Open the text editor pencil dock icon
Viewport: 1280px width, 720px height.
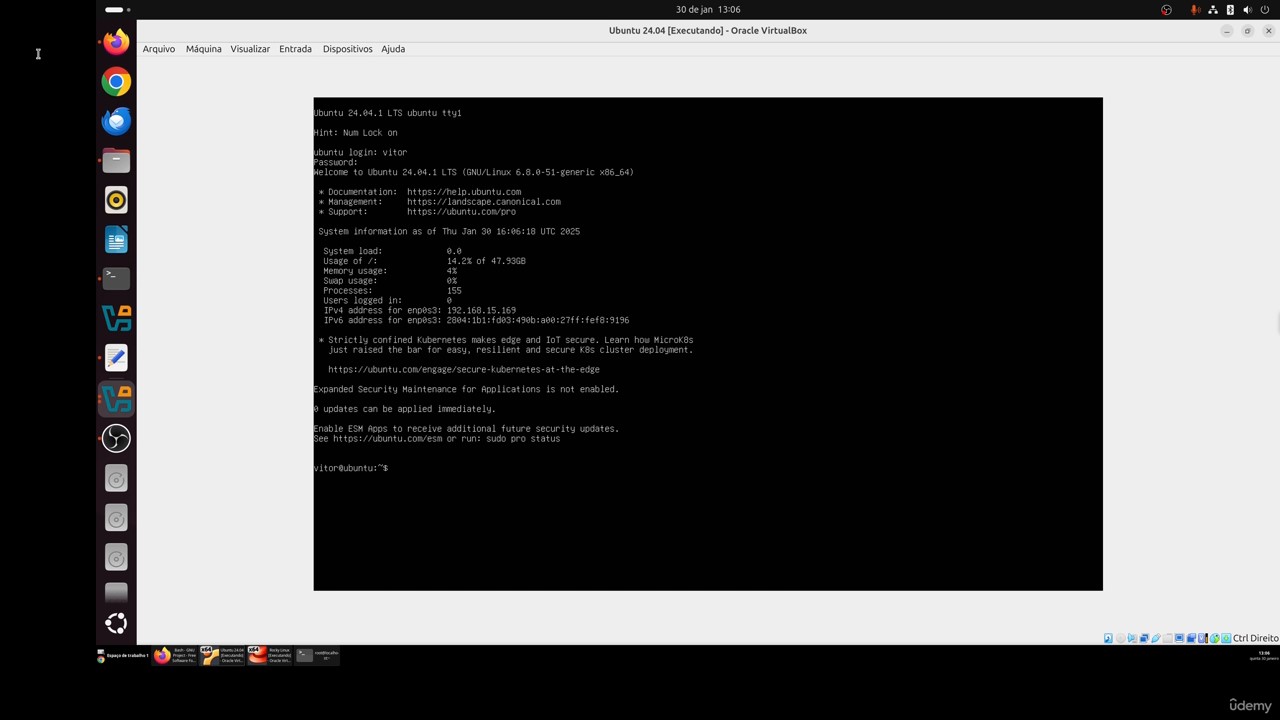coord(116,358)
